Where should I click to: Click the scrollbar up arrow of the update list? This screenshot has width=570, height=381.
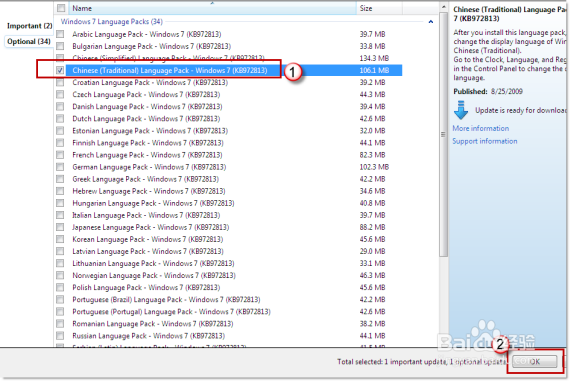443,7
